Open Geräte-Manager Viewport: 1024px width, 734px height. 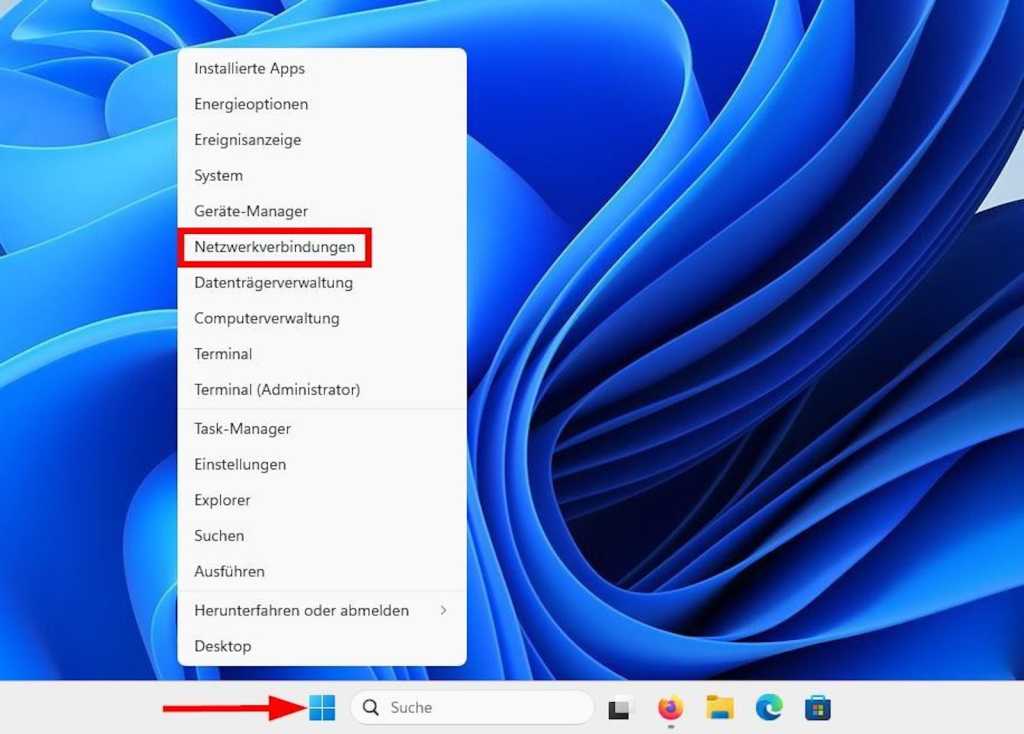click(x=251, y=212)
